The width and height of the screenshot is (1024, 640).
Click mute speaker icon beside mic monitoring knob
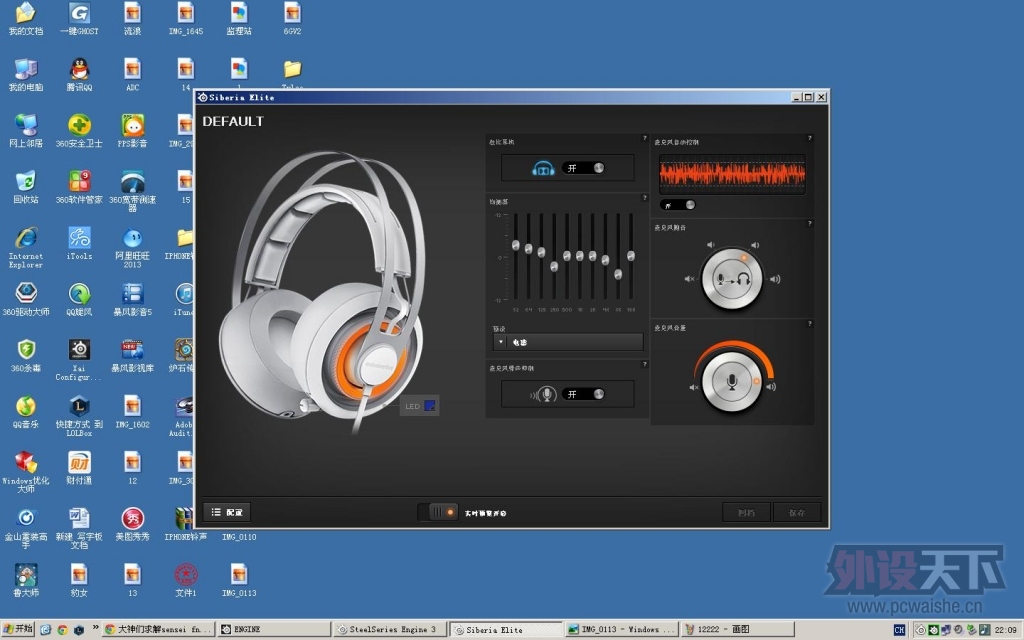tap(689, 279)
